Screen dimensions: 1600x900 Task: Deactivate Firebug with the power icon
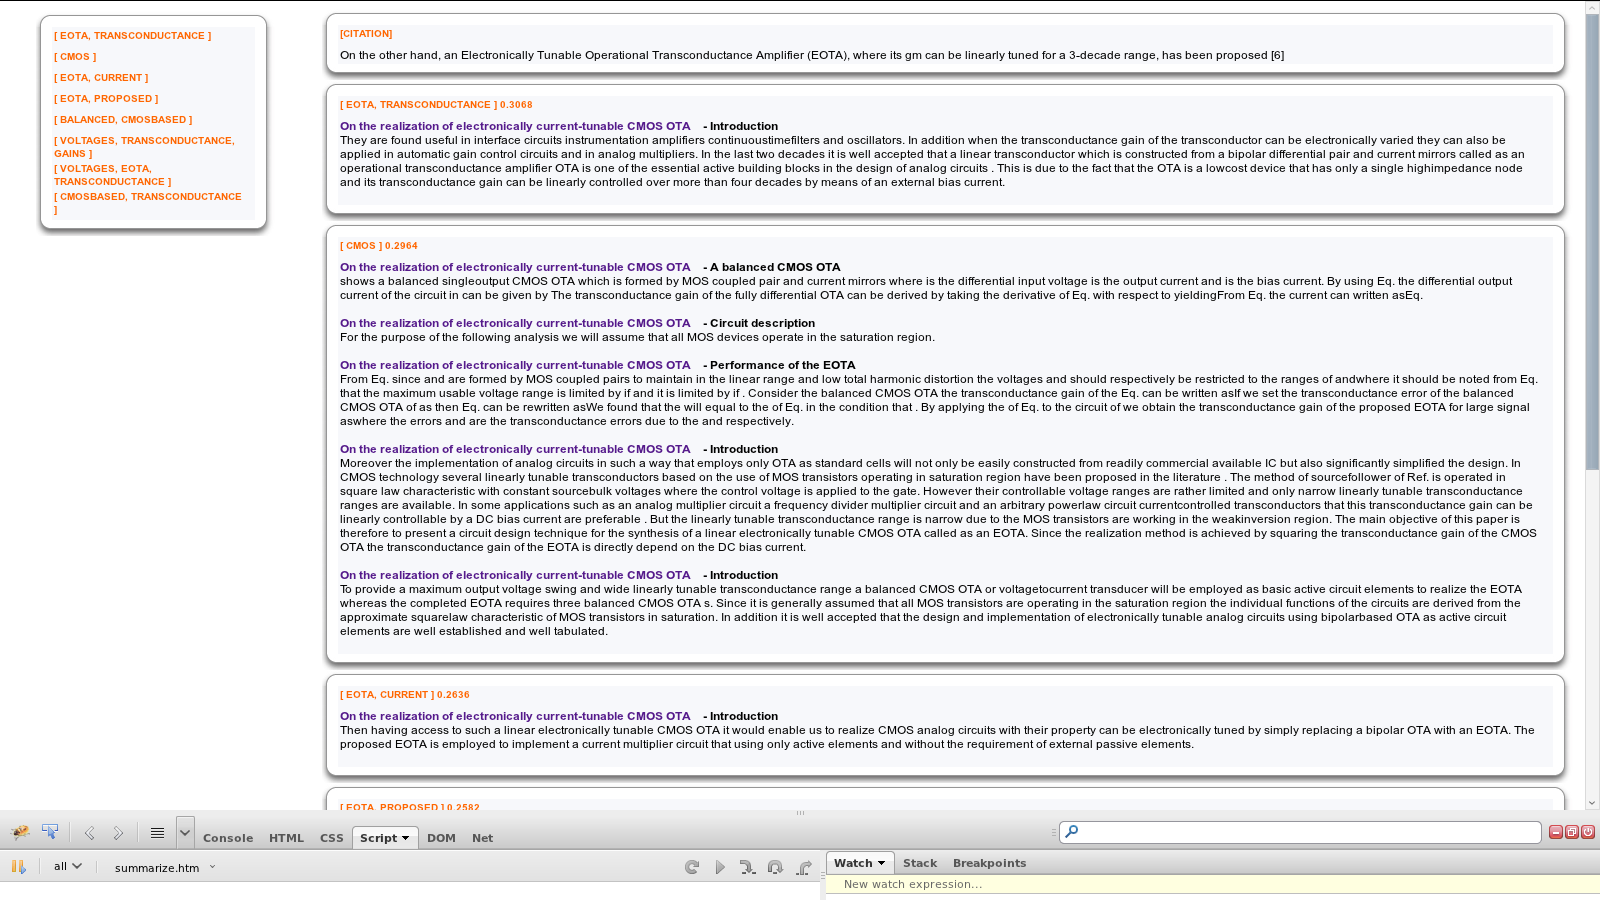click(1588, 832)
